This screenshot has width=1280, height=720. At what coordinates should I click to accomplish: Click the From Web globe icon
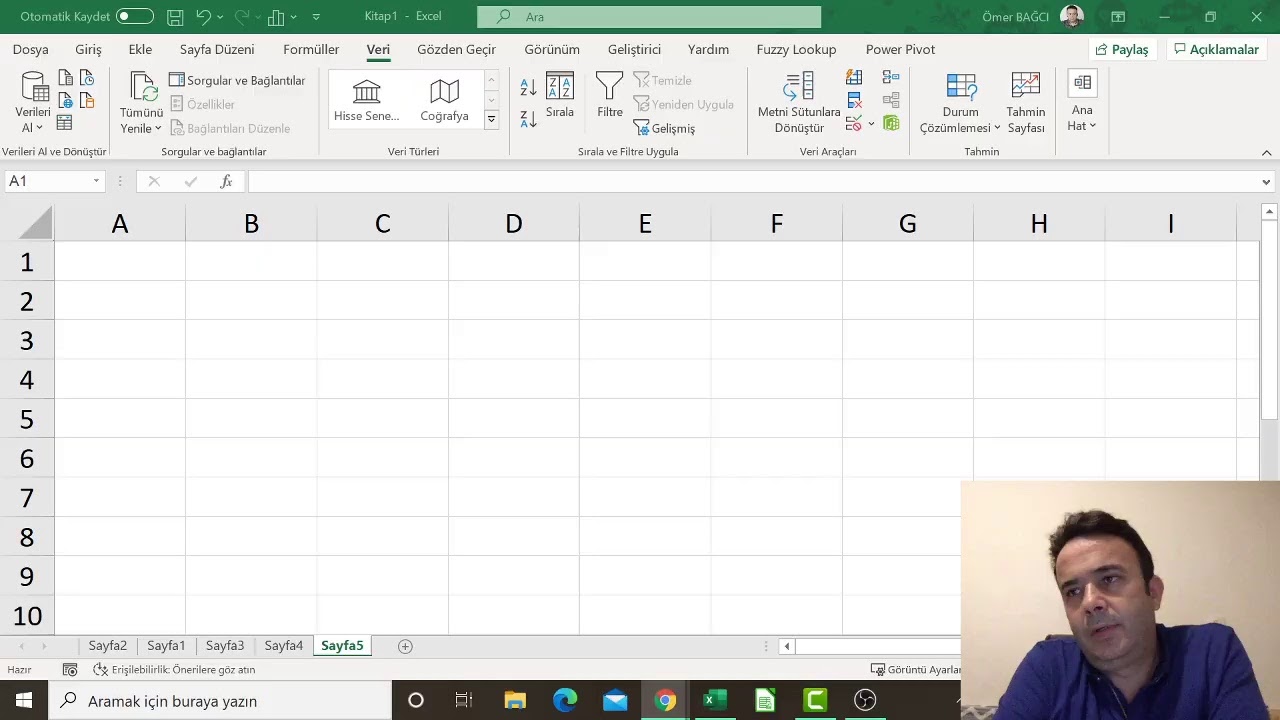(66, 100)
